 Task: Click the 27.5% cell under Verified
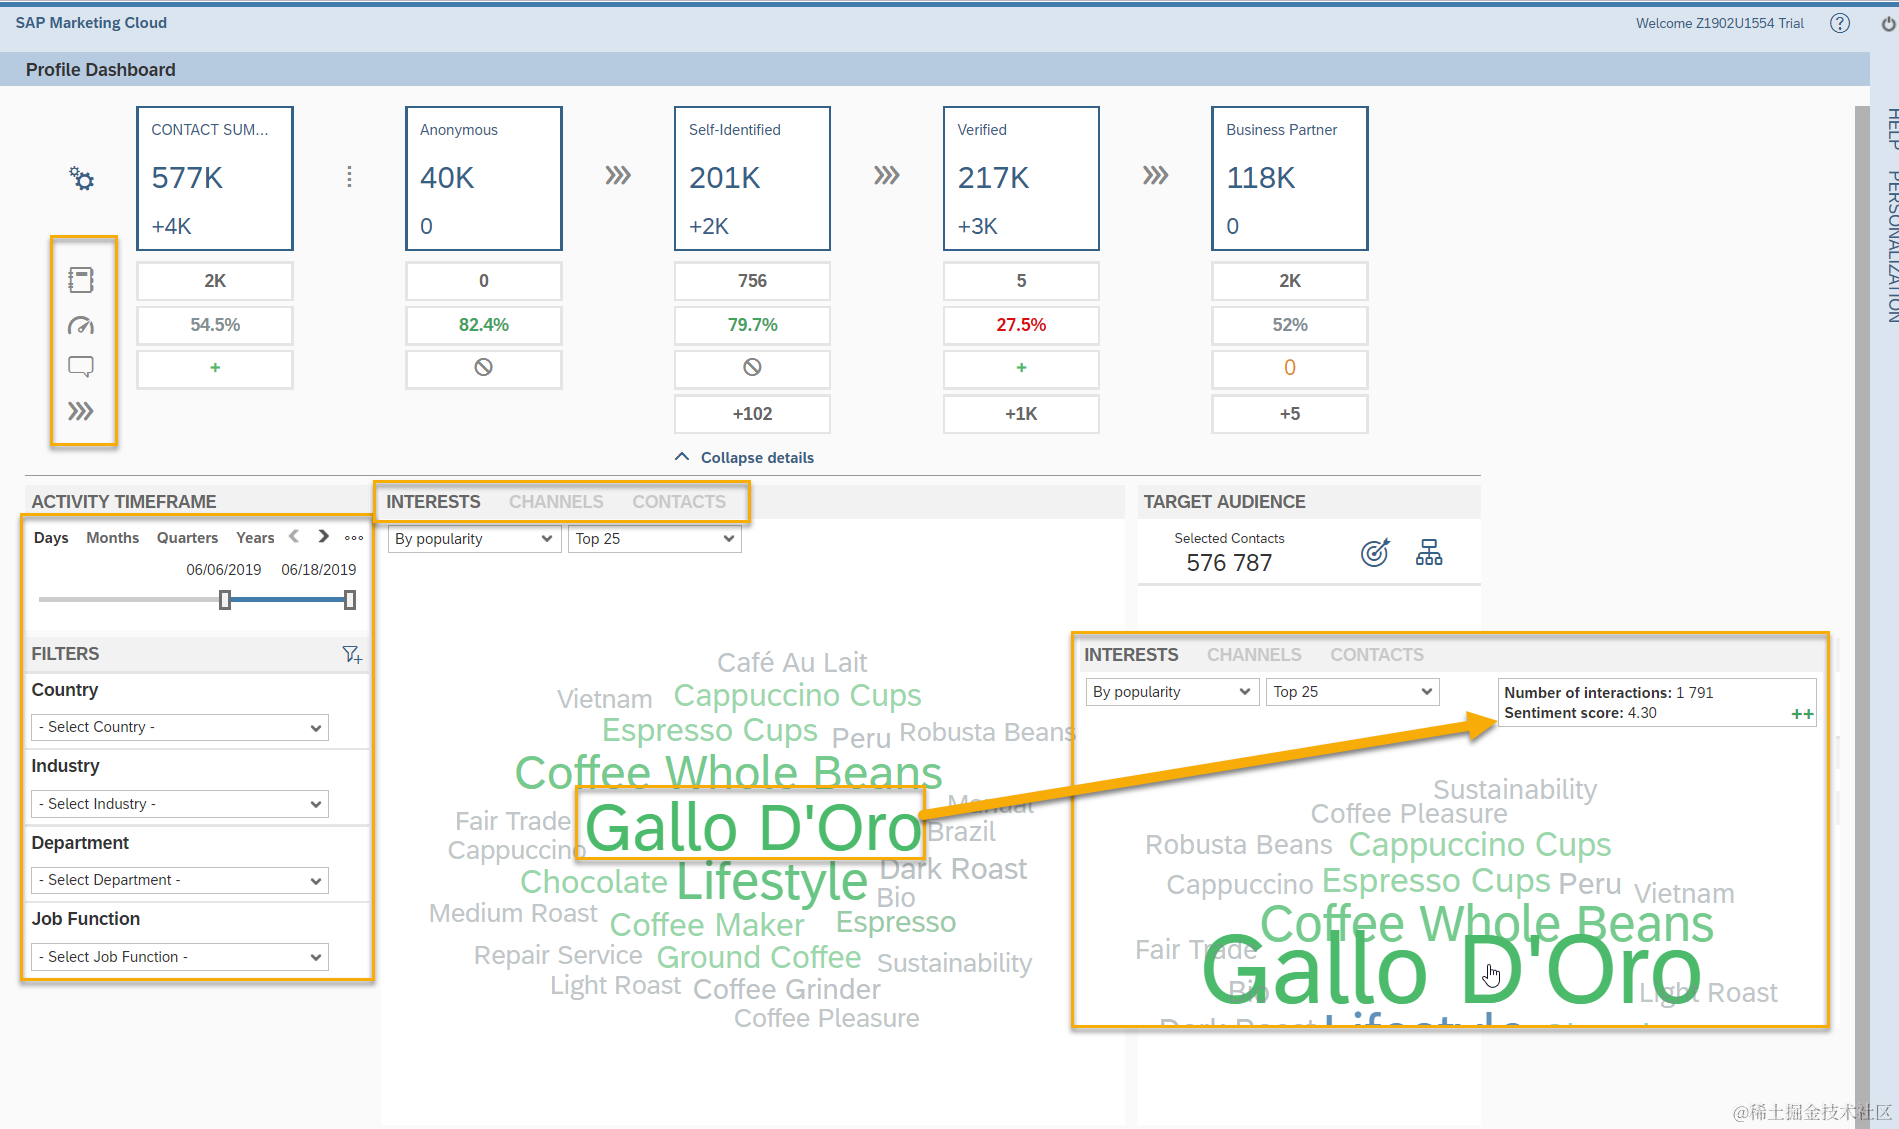[x=1021, y=325]
